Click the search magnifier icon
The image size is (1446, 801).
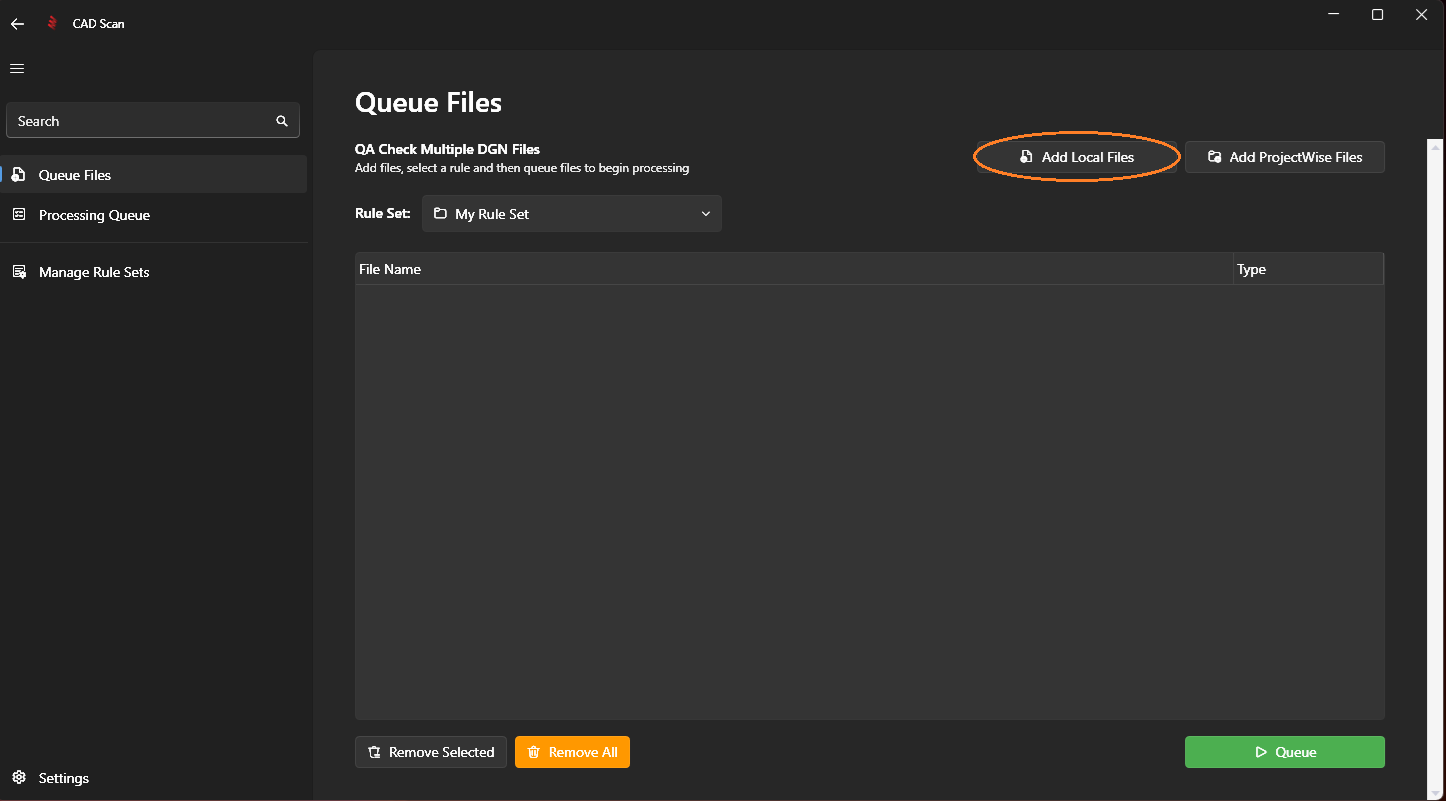pyautogui.click(x=282, y=121)
